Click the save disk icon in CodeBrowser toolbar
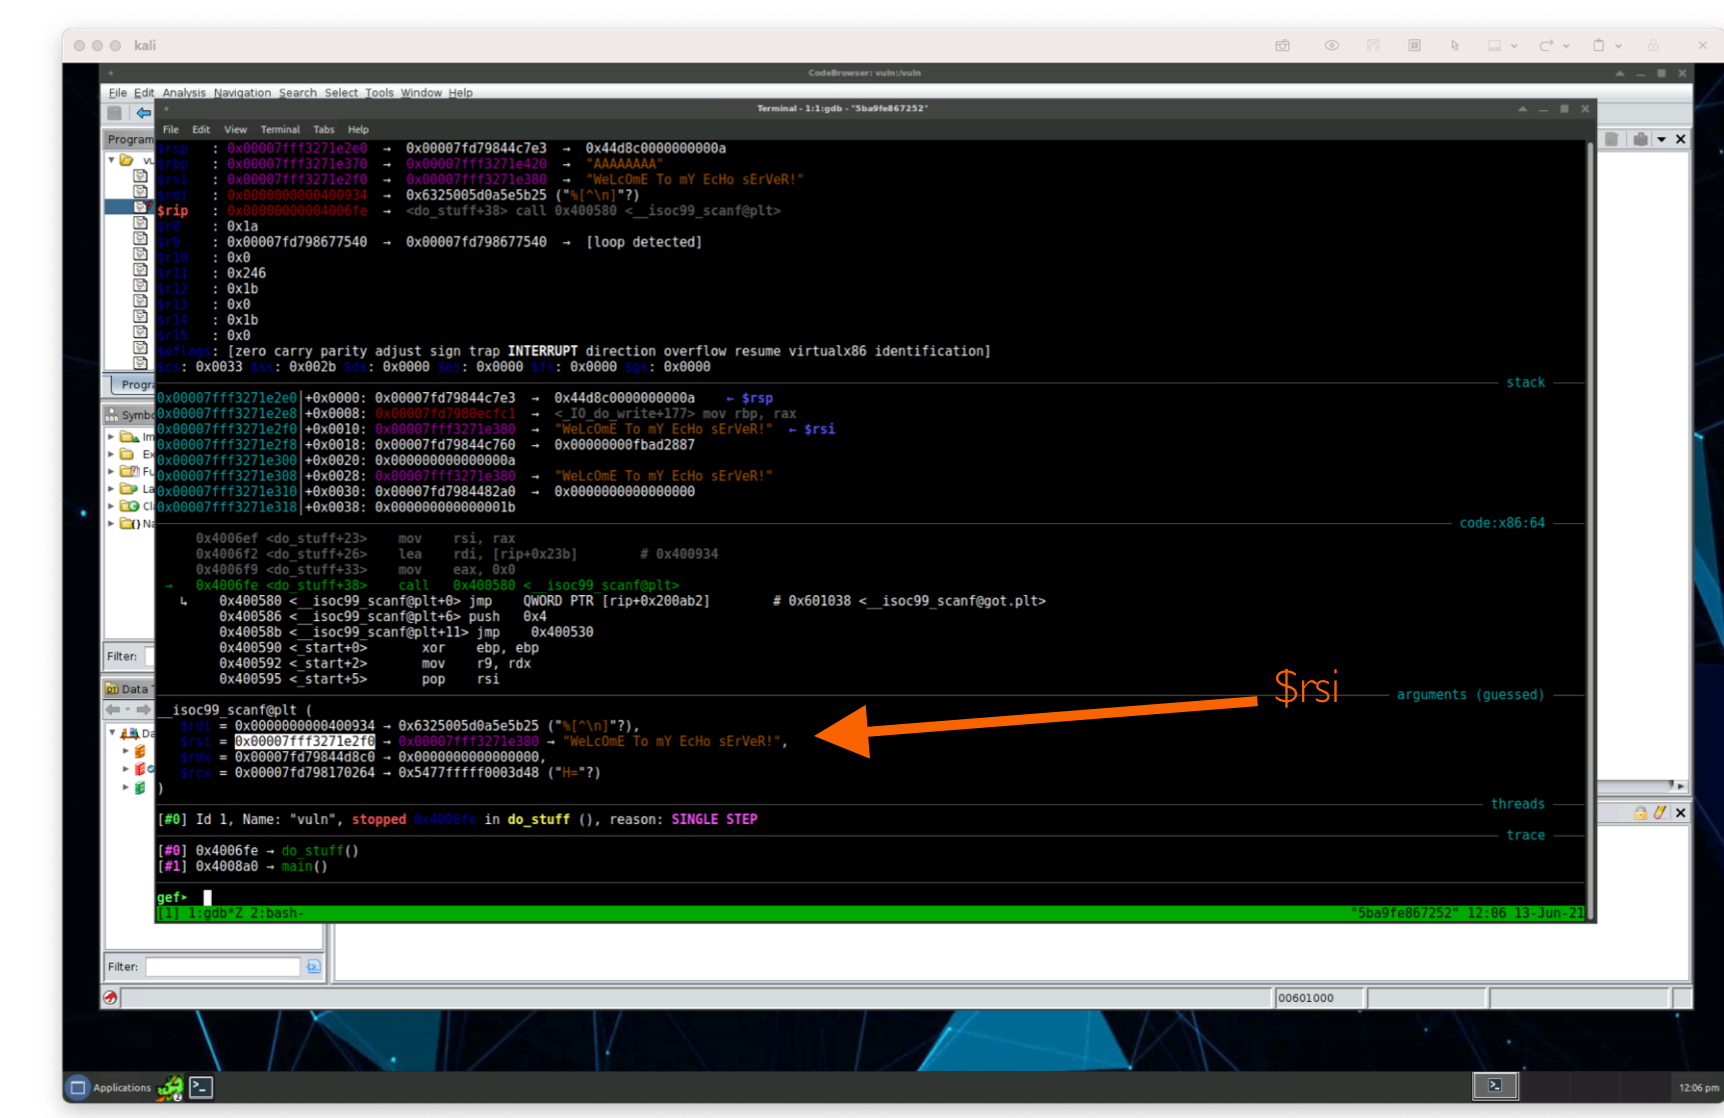Image resolution: width=1724 pixels, height=1118 pixels. click(115, 113)
